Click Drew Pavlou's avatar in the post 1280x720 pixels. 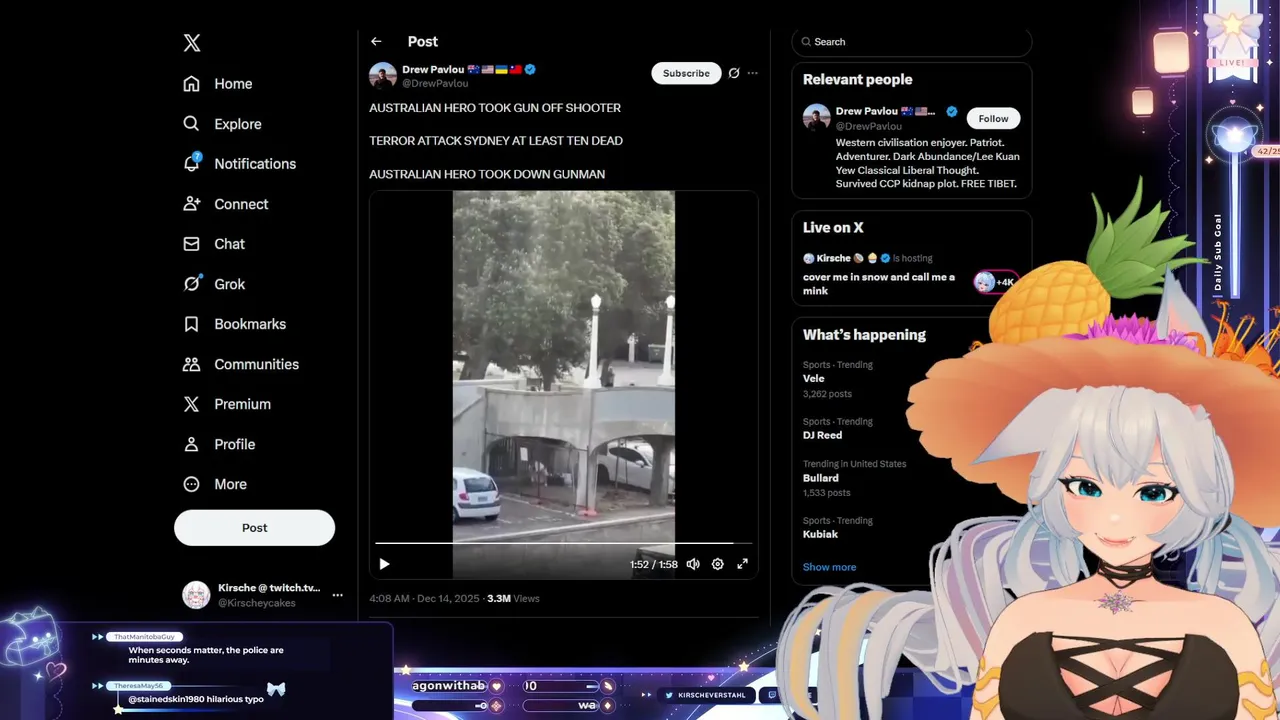(x=383, y=76)
